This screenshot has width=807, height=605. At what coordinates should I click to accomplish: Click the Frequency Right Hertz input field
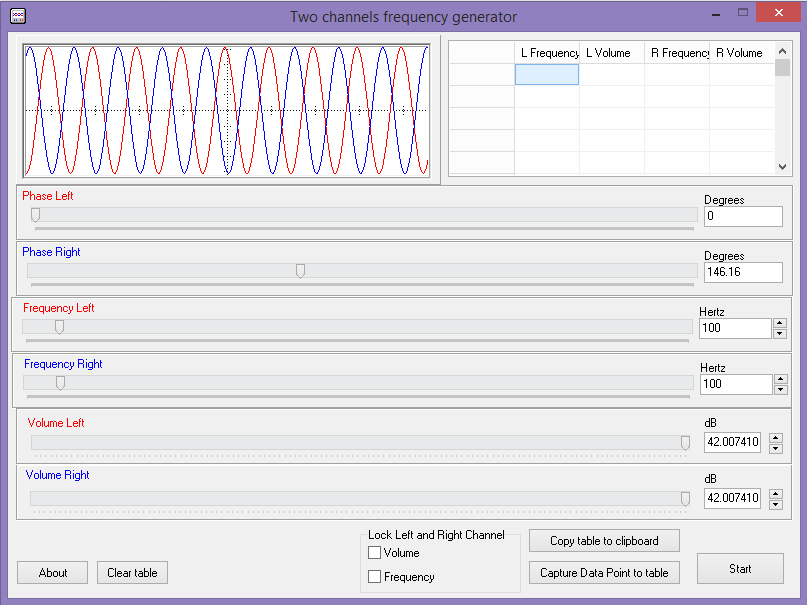point(736,384)
